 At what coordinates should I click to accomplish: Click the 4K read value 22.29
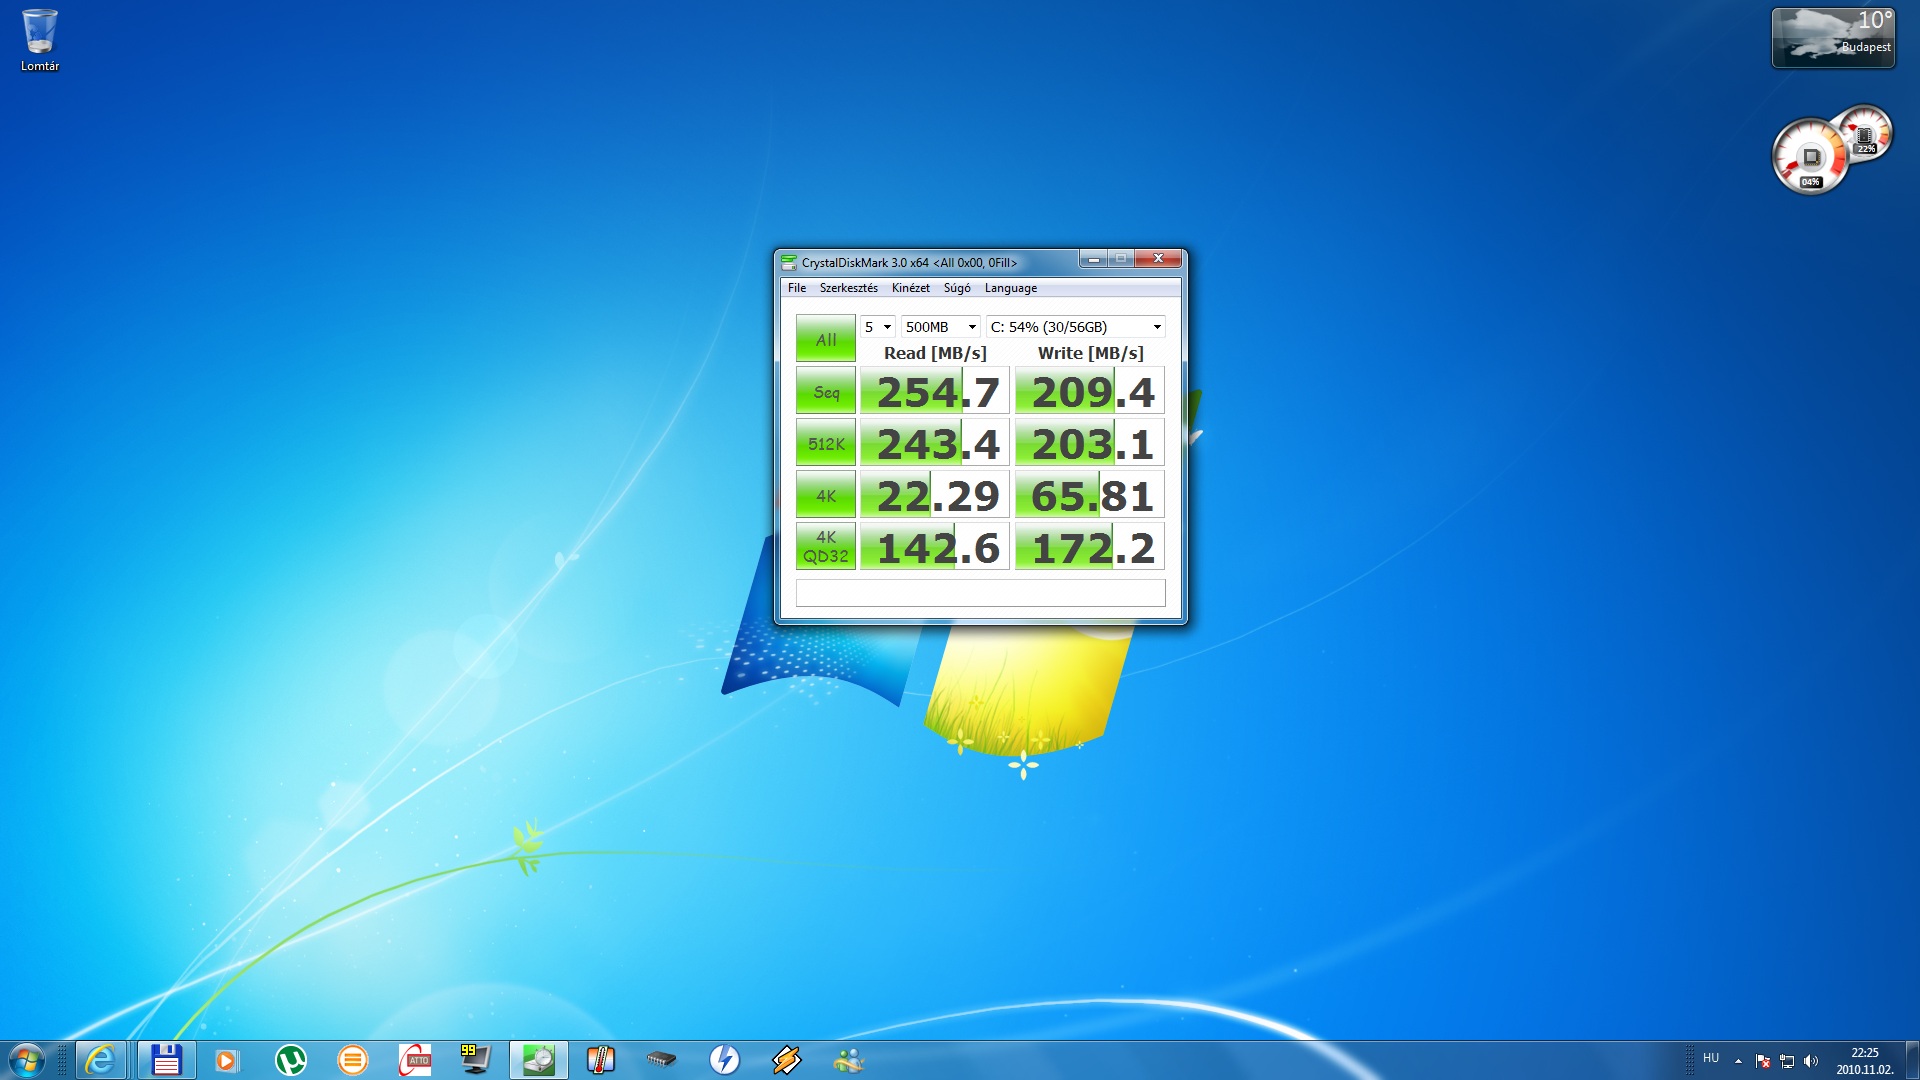click(935, 495)
